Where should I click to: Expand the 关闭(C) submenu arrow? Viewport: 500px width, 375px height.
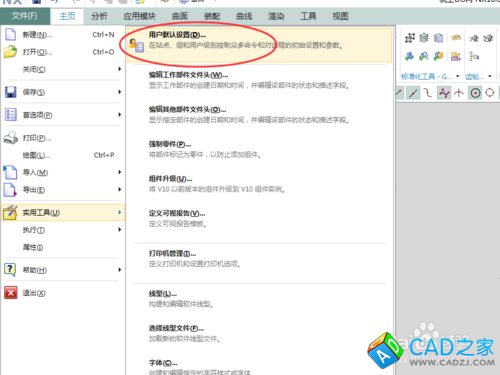click(x=120, y=69)
